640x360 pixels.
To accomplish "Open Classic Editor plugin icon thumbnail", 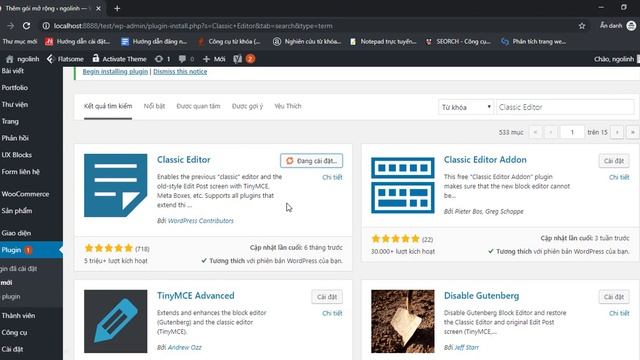I will coord(116,185).
